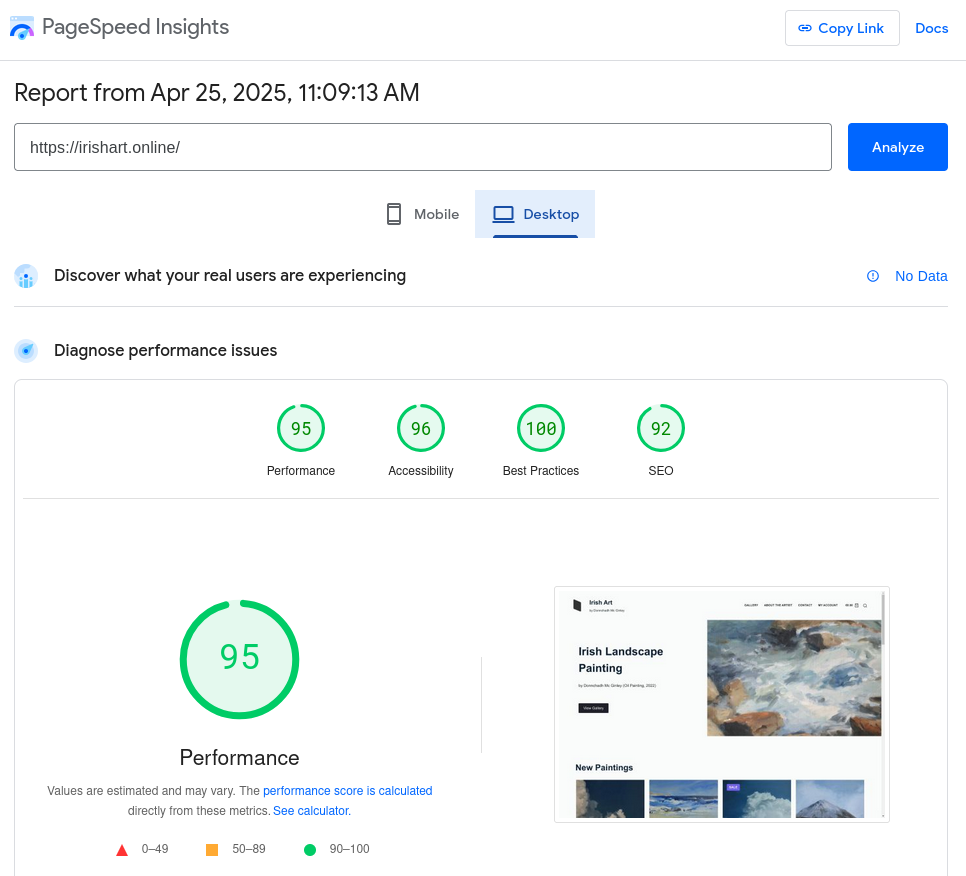Click the real users experience icon
966x876 pixels.
(26, 276)
